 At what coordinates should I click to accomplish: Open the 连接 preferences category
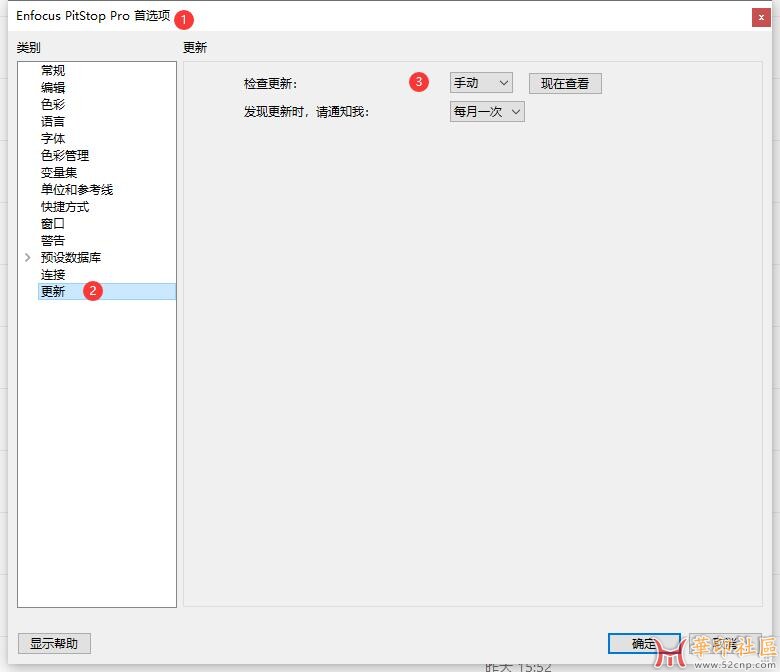[53, 275]
